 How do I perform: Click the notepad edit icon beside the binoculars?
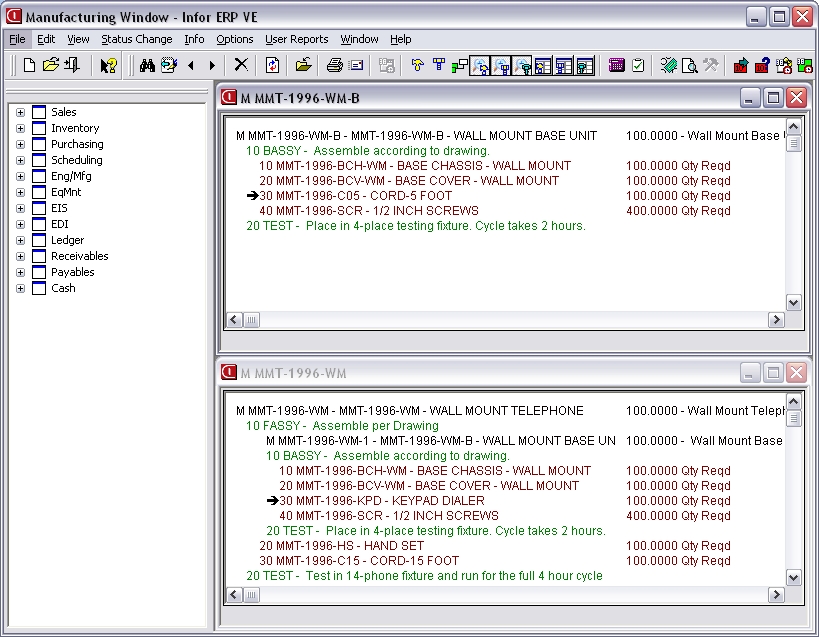point(169,65)
